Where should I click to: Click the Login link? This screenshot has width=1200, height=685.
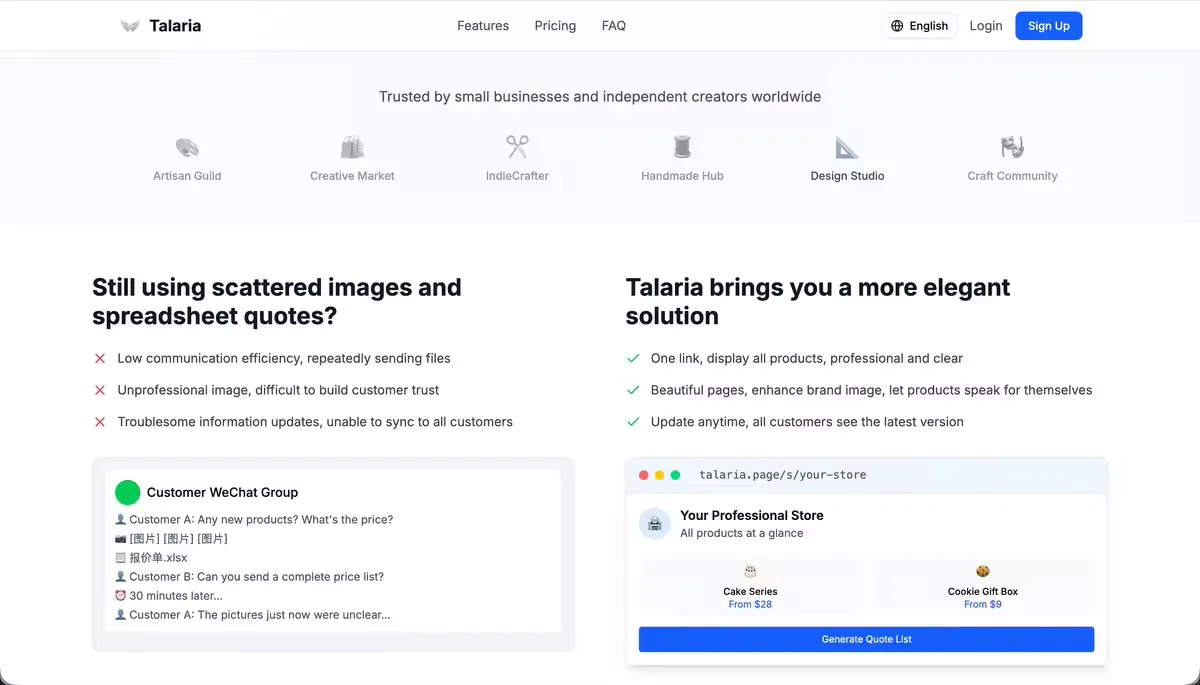pyautogui.click(x=986, y=26)
